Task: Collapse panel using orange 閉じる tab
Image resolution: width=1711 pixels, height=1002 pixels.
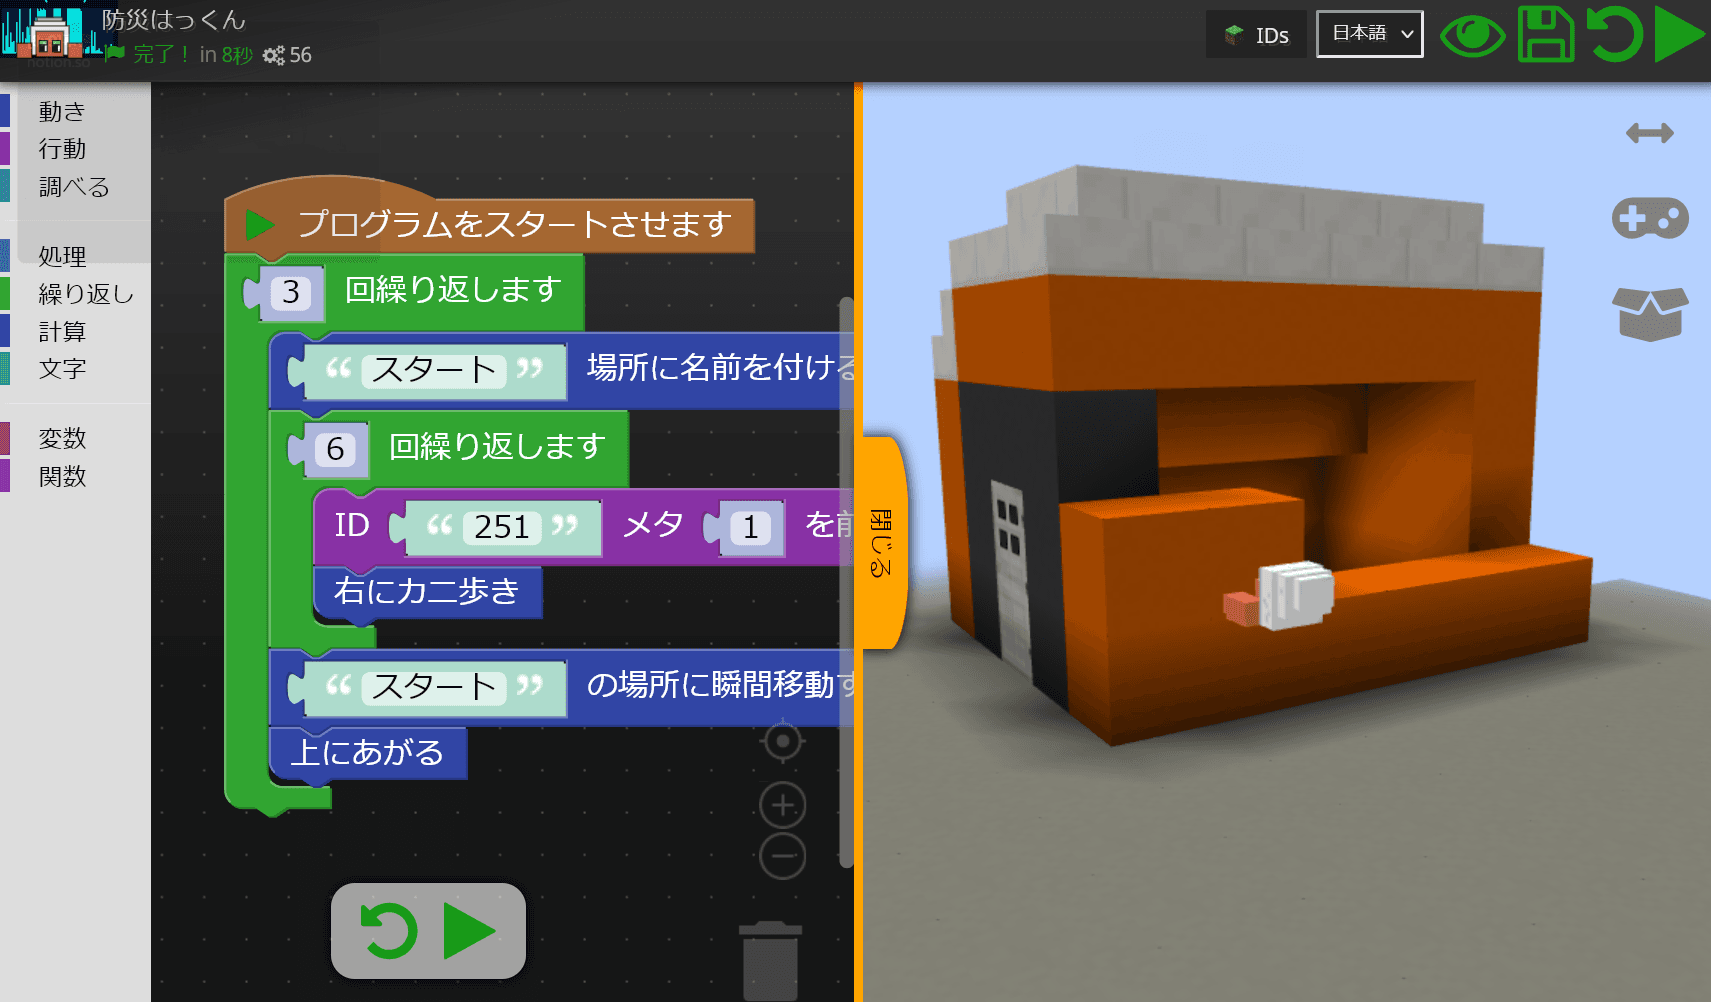Action: coord(881,543)
